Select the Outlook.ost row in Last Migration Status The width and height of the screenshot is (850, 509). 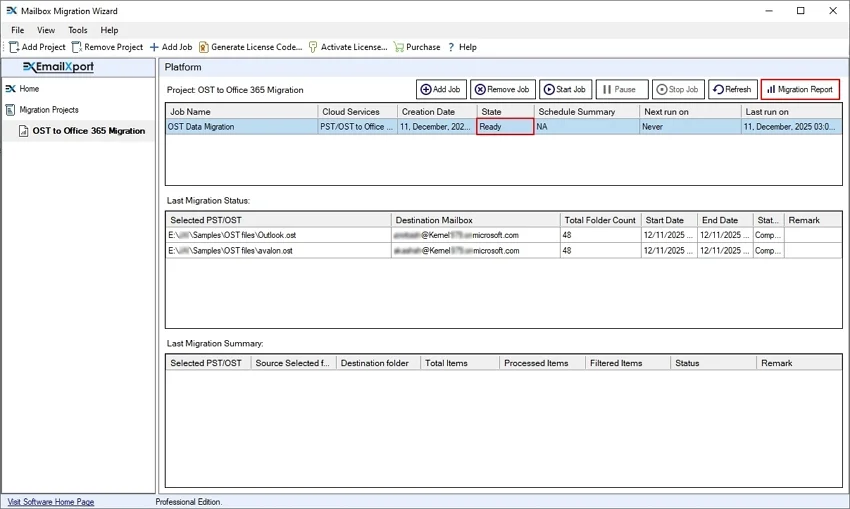(x=504, y=235)
